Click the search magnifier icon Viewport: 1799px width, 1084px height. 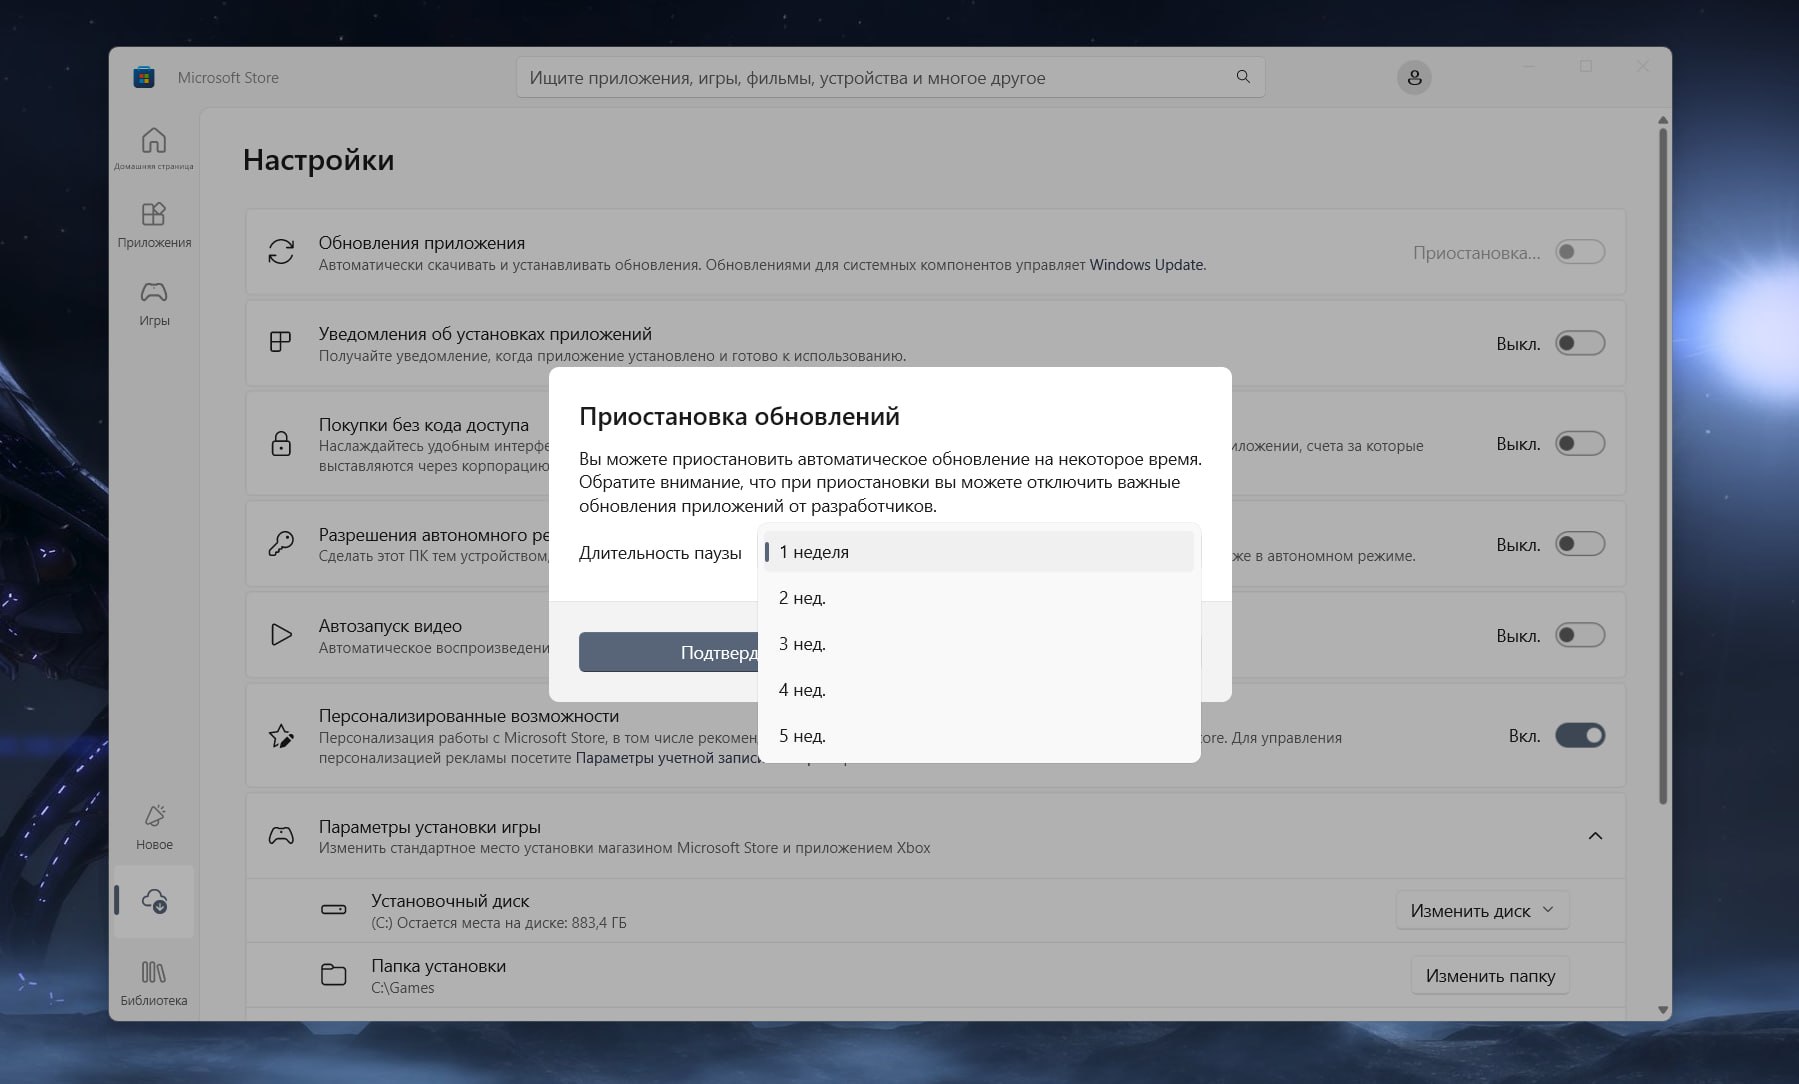[1242, 77]
